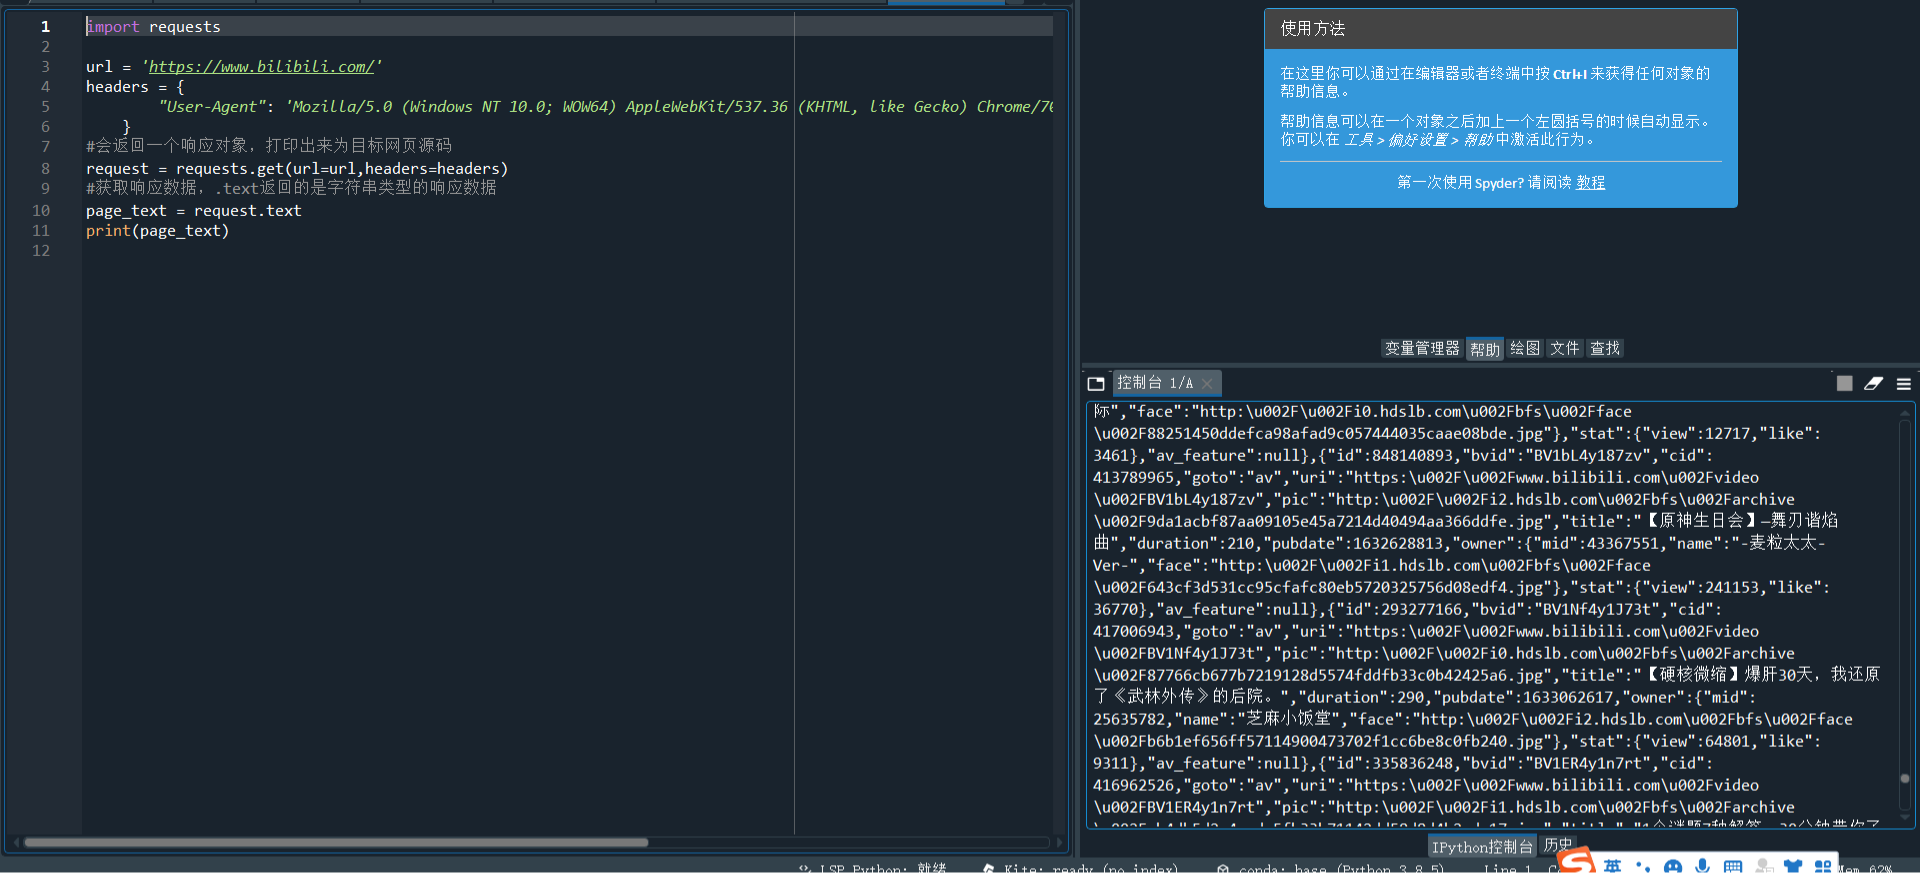Click line number 8 in the gutter
Screen dimensions: 1920x873
coord(45,169)
